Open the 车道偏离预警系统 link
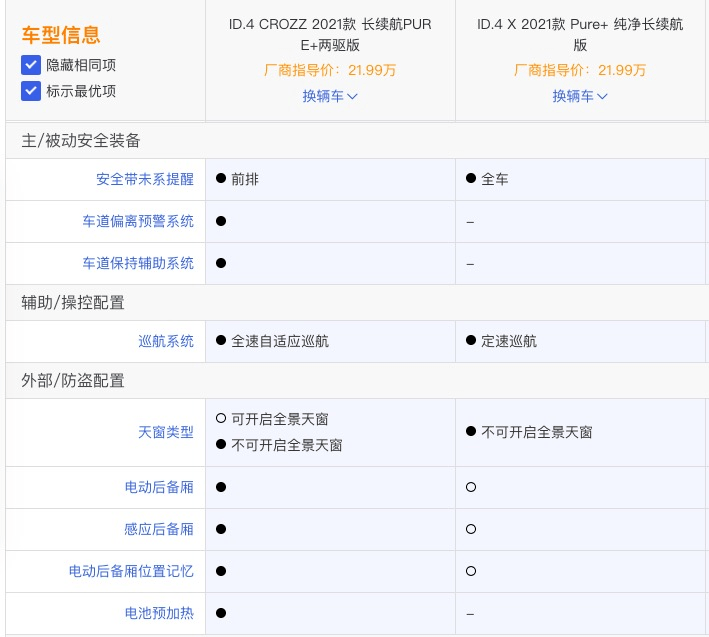This screenshot has height=637, width=709. pyautogui.click(x=138, y=221)
